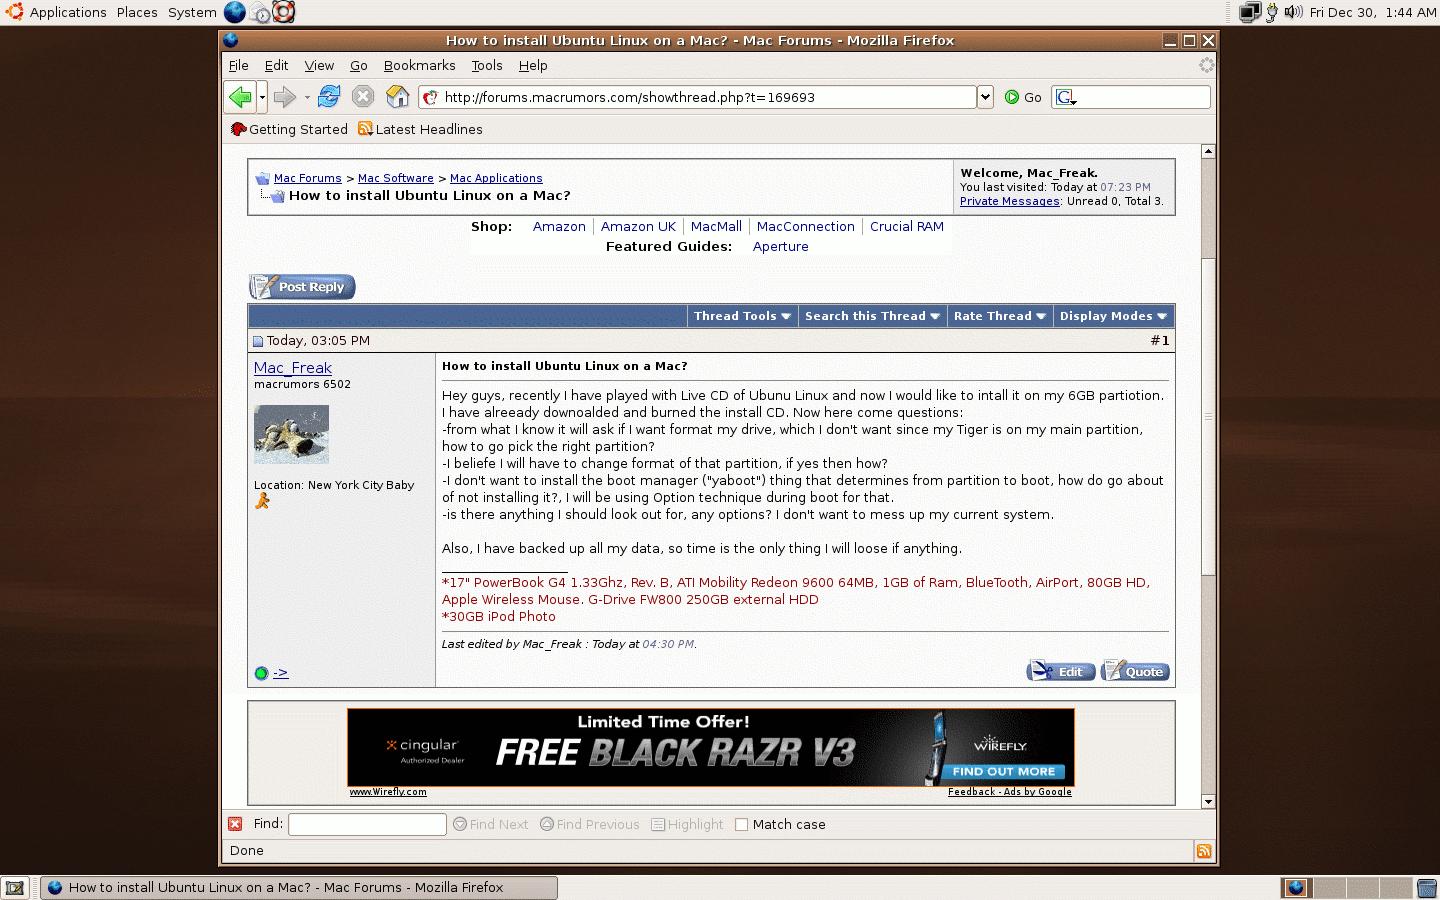Viewport: 1440px width, 900px height.
Task: Open the MacMall shop link
Action: [716, 227]
